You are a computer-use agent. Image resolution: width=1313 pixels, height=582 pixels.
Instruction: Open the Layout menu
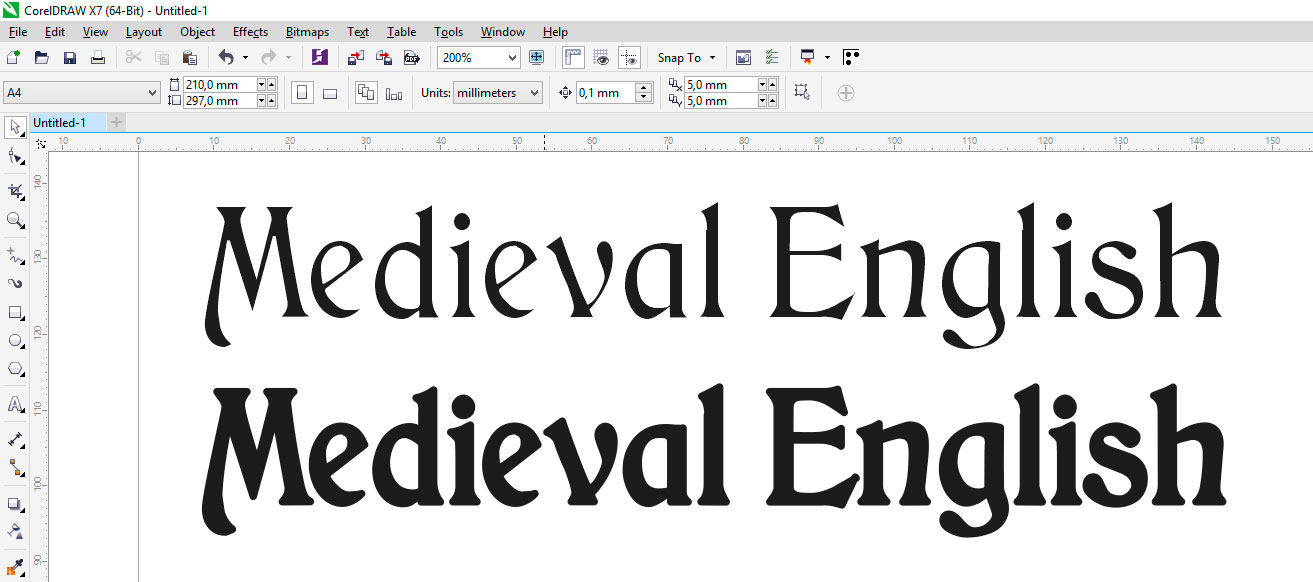click(144, 32)
